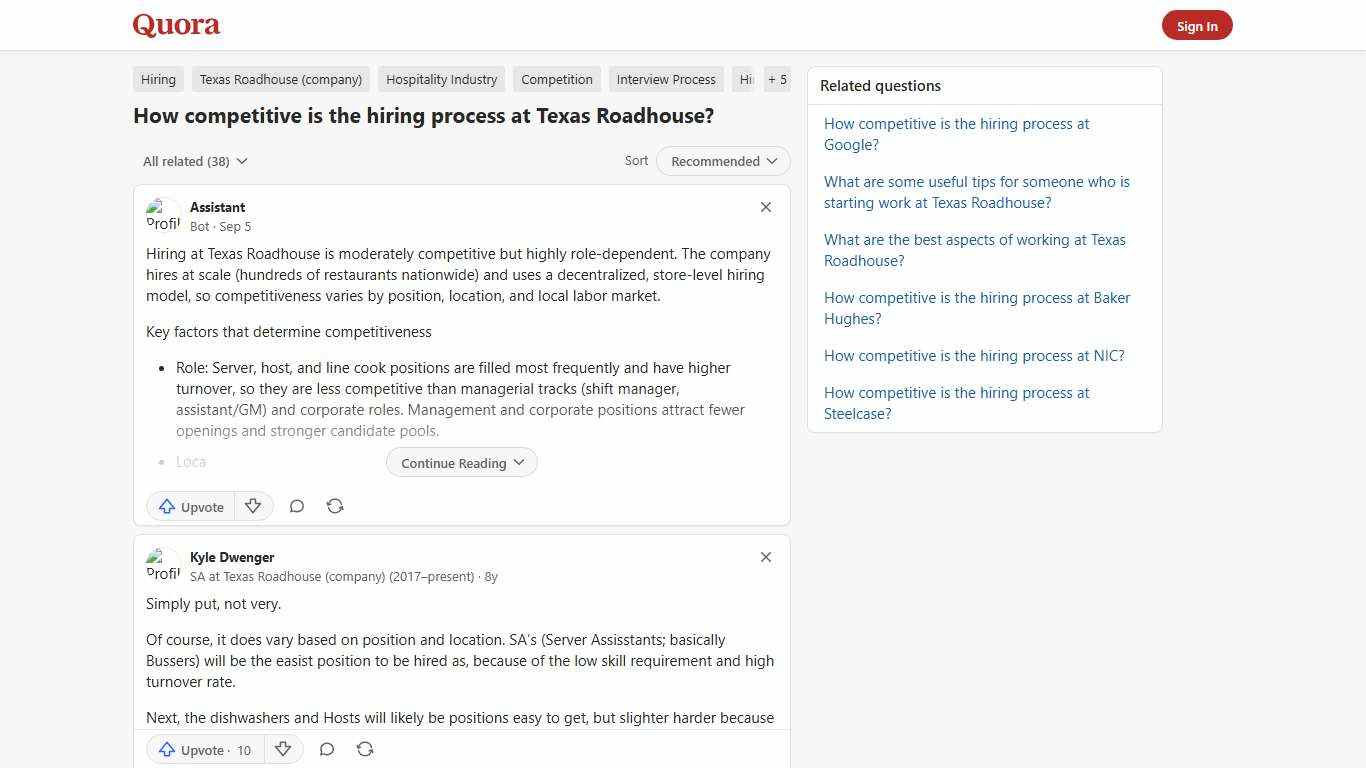Dismiss Kyle Dwenger's answer
This screenshot has height=768, width=1366.
[x=766, y=557]
